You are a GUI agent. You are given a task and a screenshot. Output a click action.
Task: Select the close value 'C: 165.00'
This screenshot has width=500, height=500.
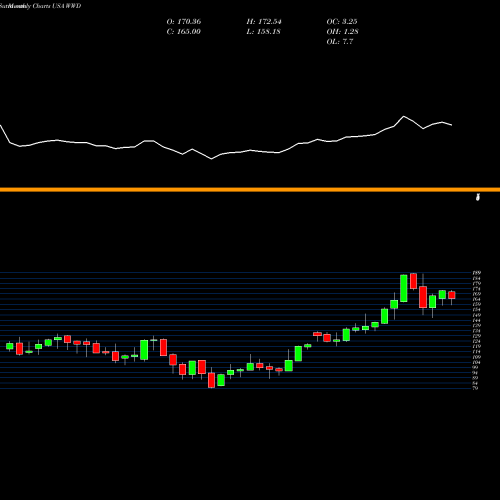[183, 32]
